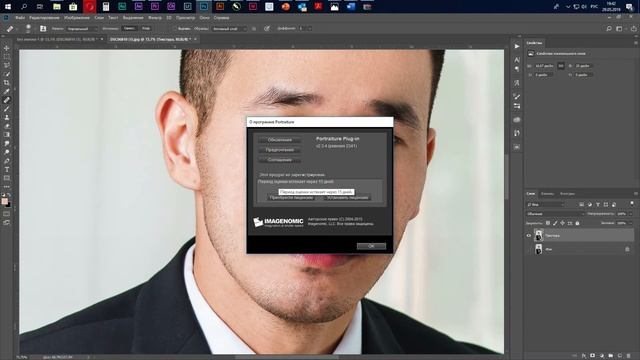Open the Изображение menu
The height and width of the screenshot is (360, 640).
pos(77,18)
